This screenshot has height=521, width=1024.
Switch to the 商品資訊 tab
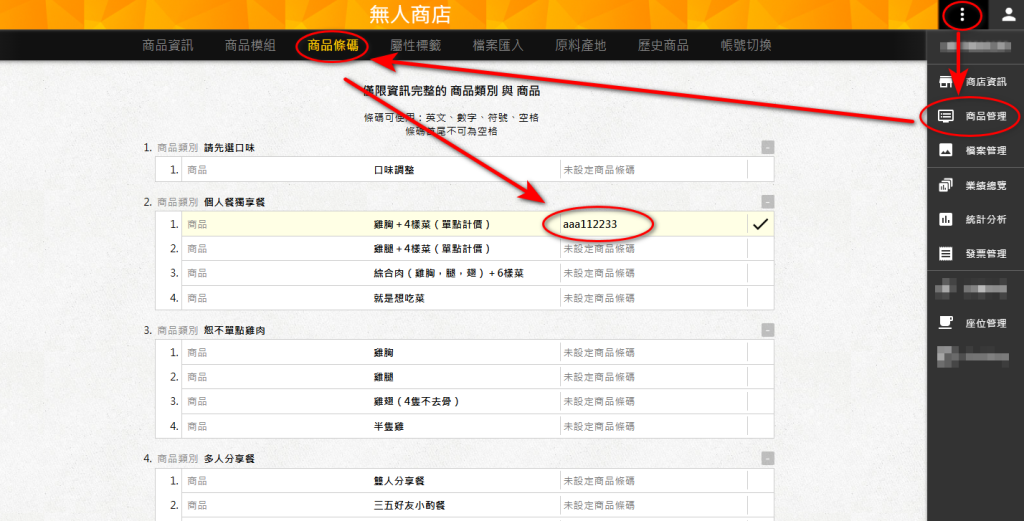point(168,45)
